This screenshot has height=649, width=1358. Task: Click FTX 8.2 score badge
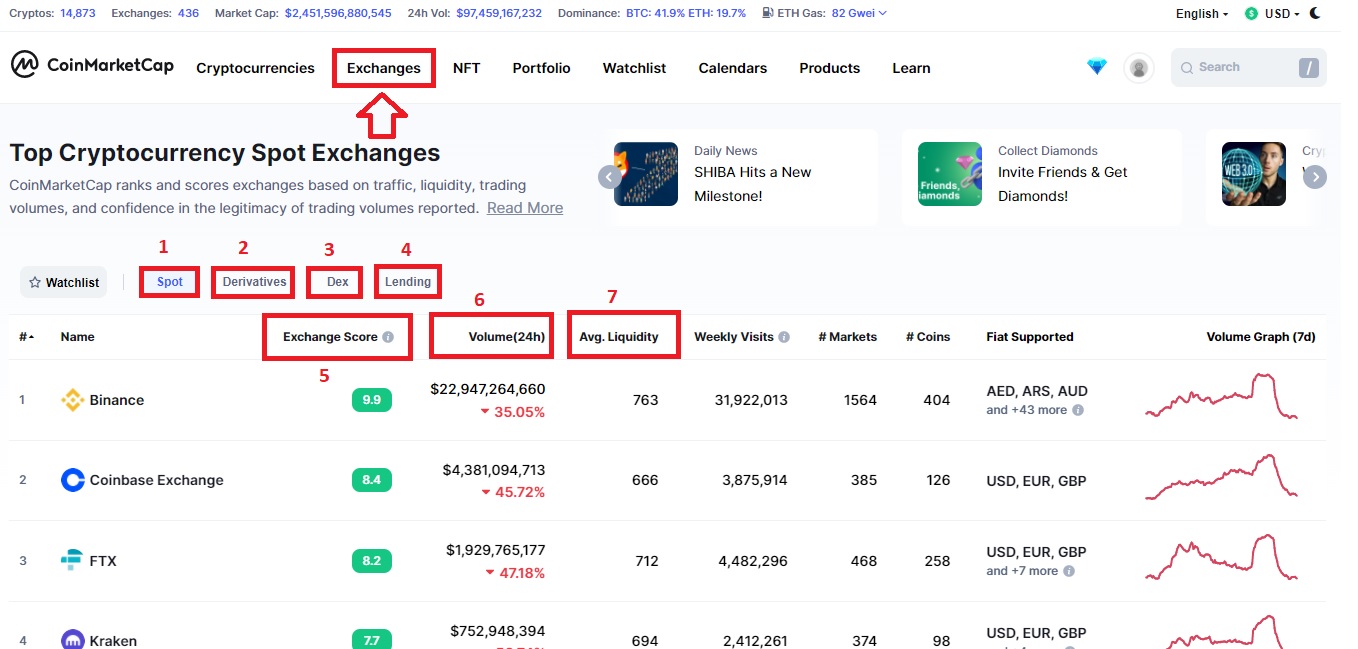[x=372, y=561]
